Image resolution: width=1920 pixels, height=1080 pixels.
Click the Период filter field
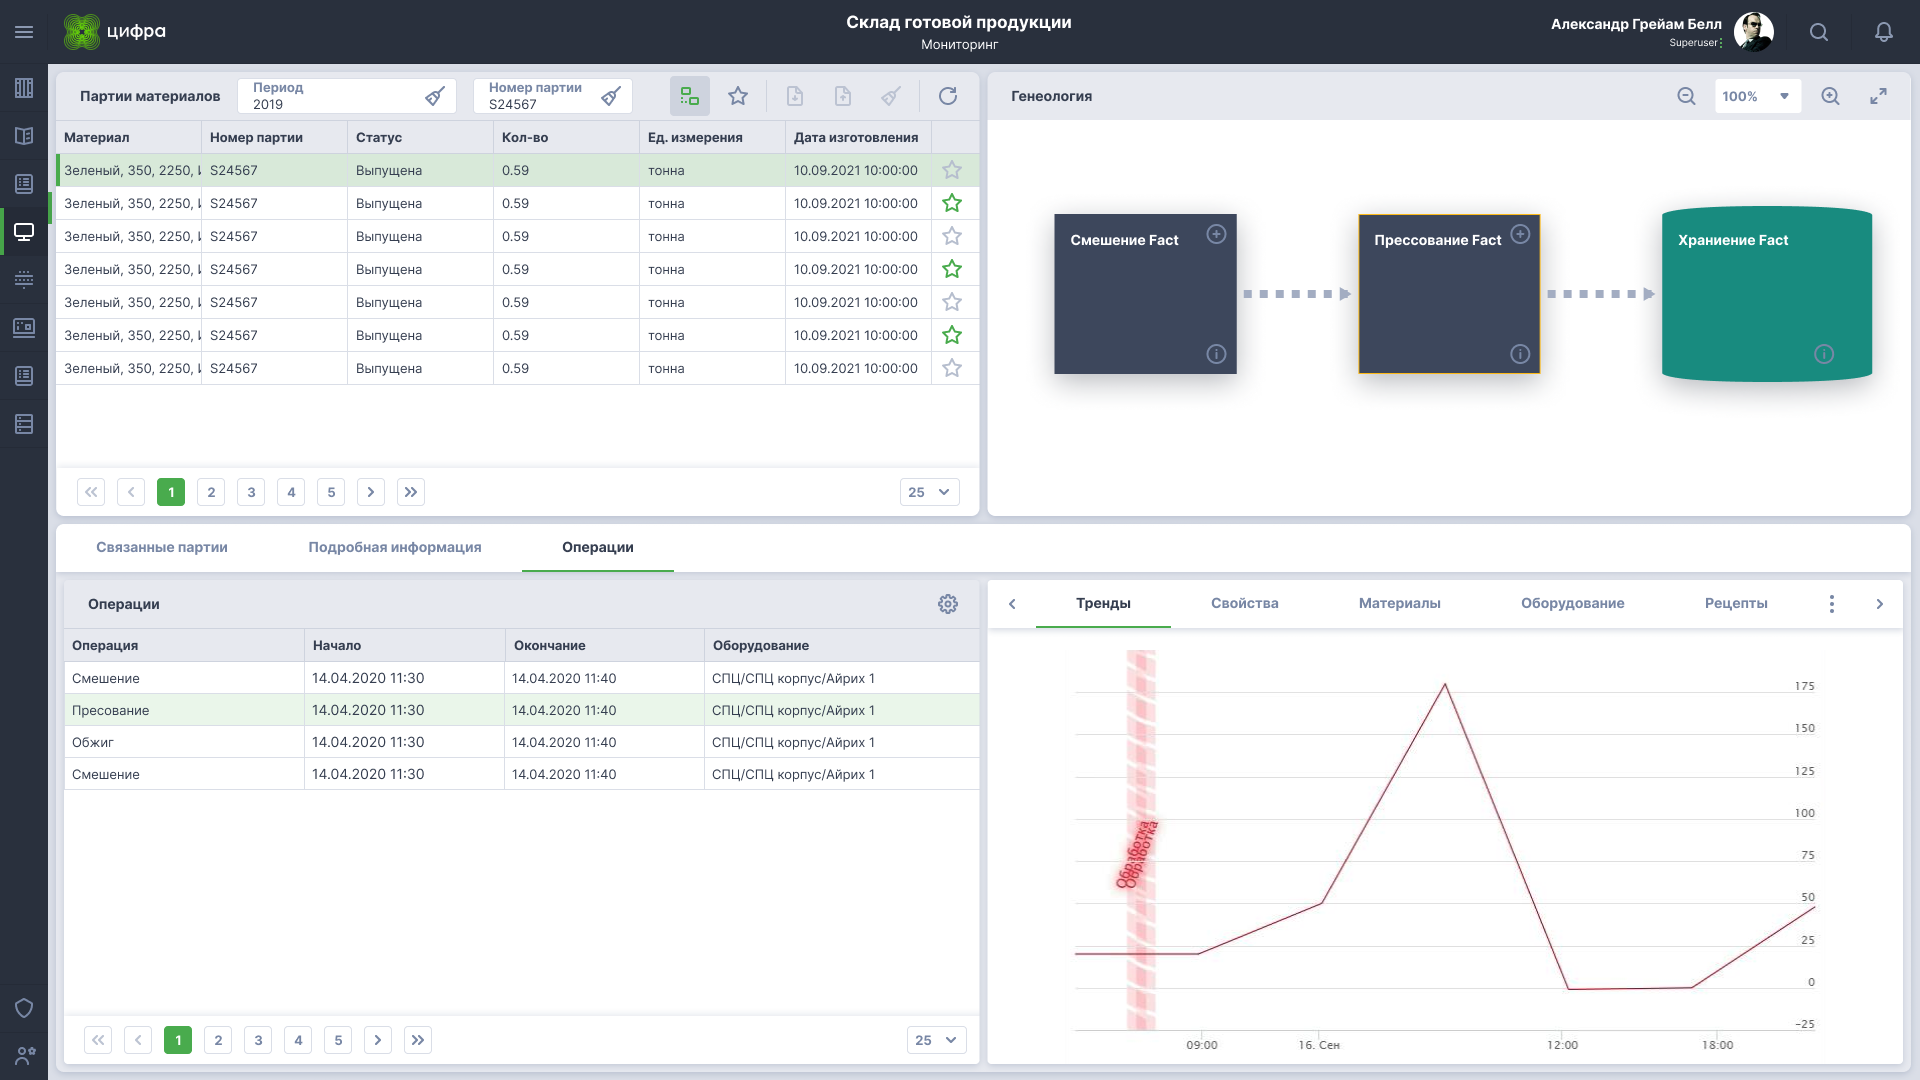click(x=347, y=96)
